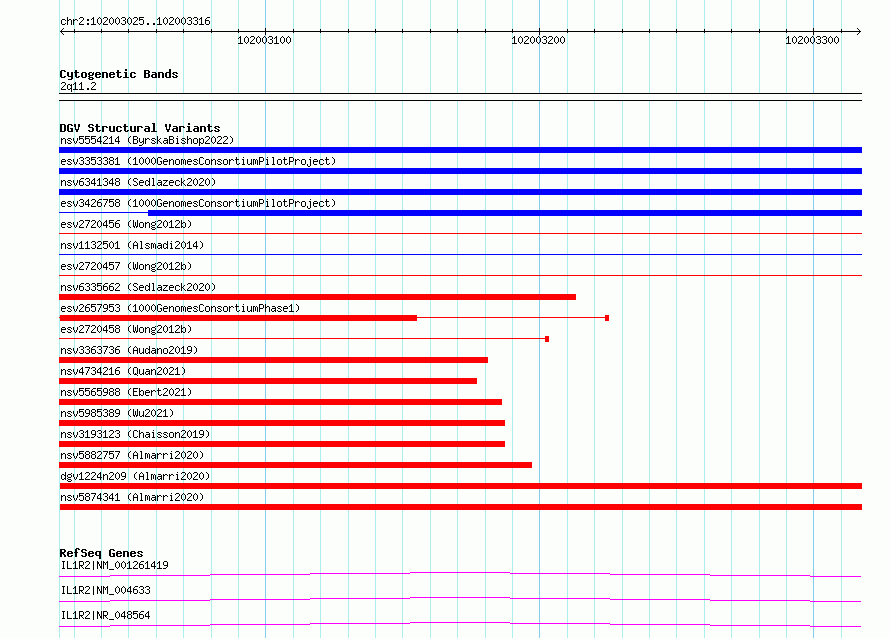The width and height of the screenshot is (890, 638).
Task: Click the 102003100 ruler position
Action: tap(265, 40)
